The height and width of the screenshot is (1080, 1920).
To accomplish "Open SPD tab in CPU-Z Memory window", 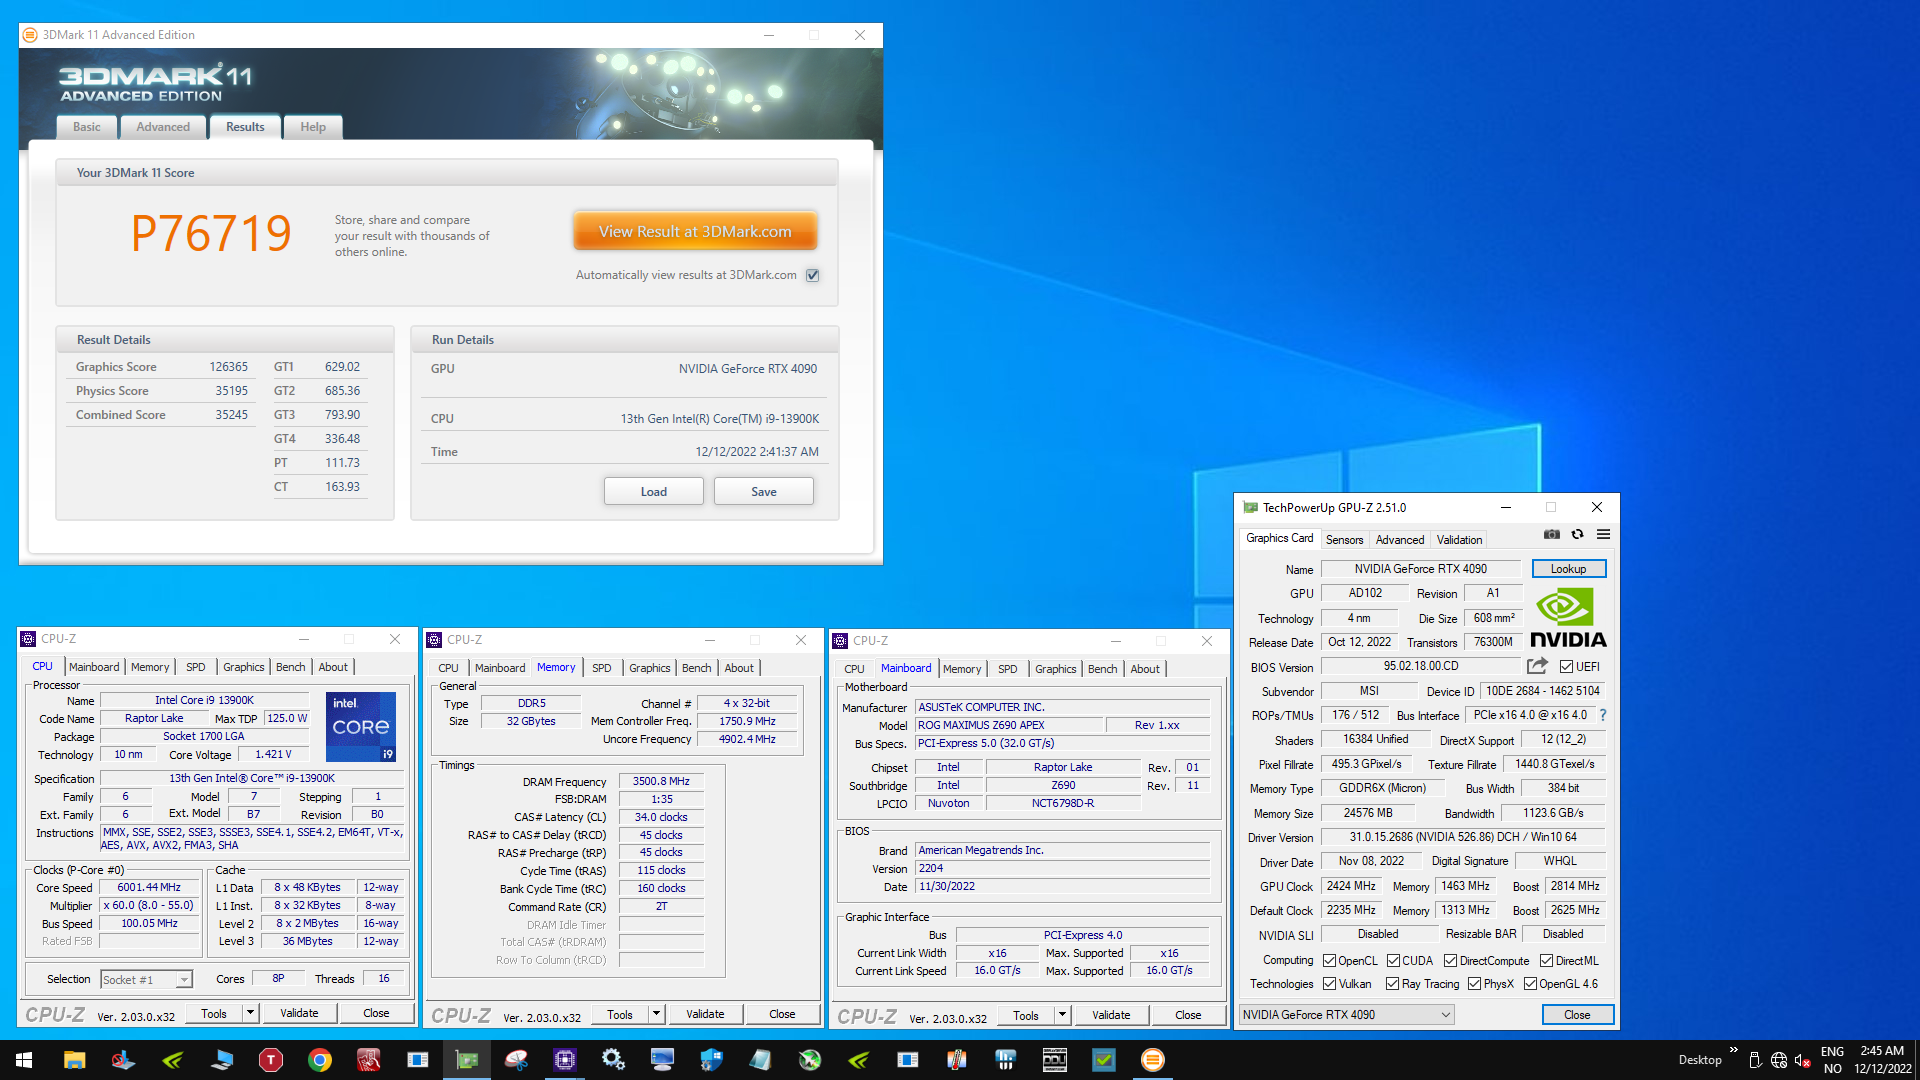I will coord(601,668).
